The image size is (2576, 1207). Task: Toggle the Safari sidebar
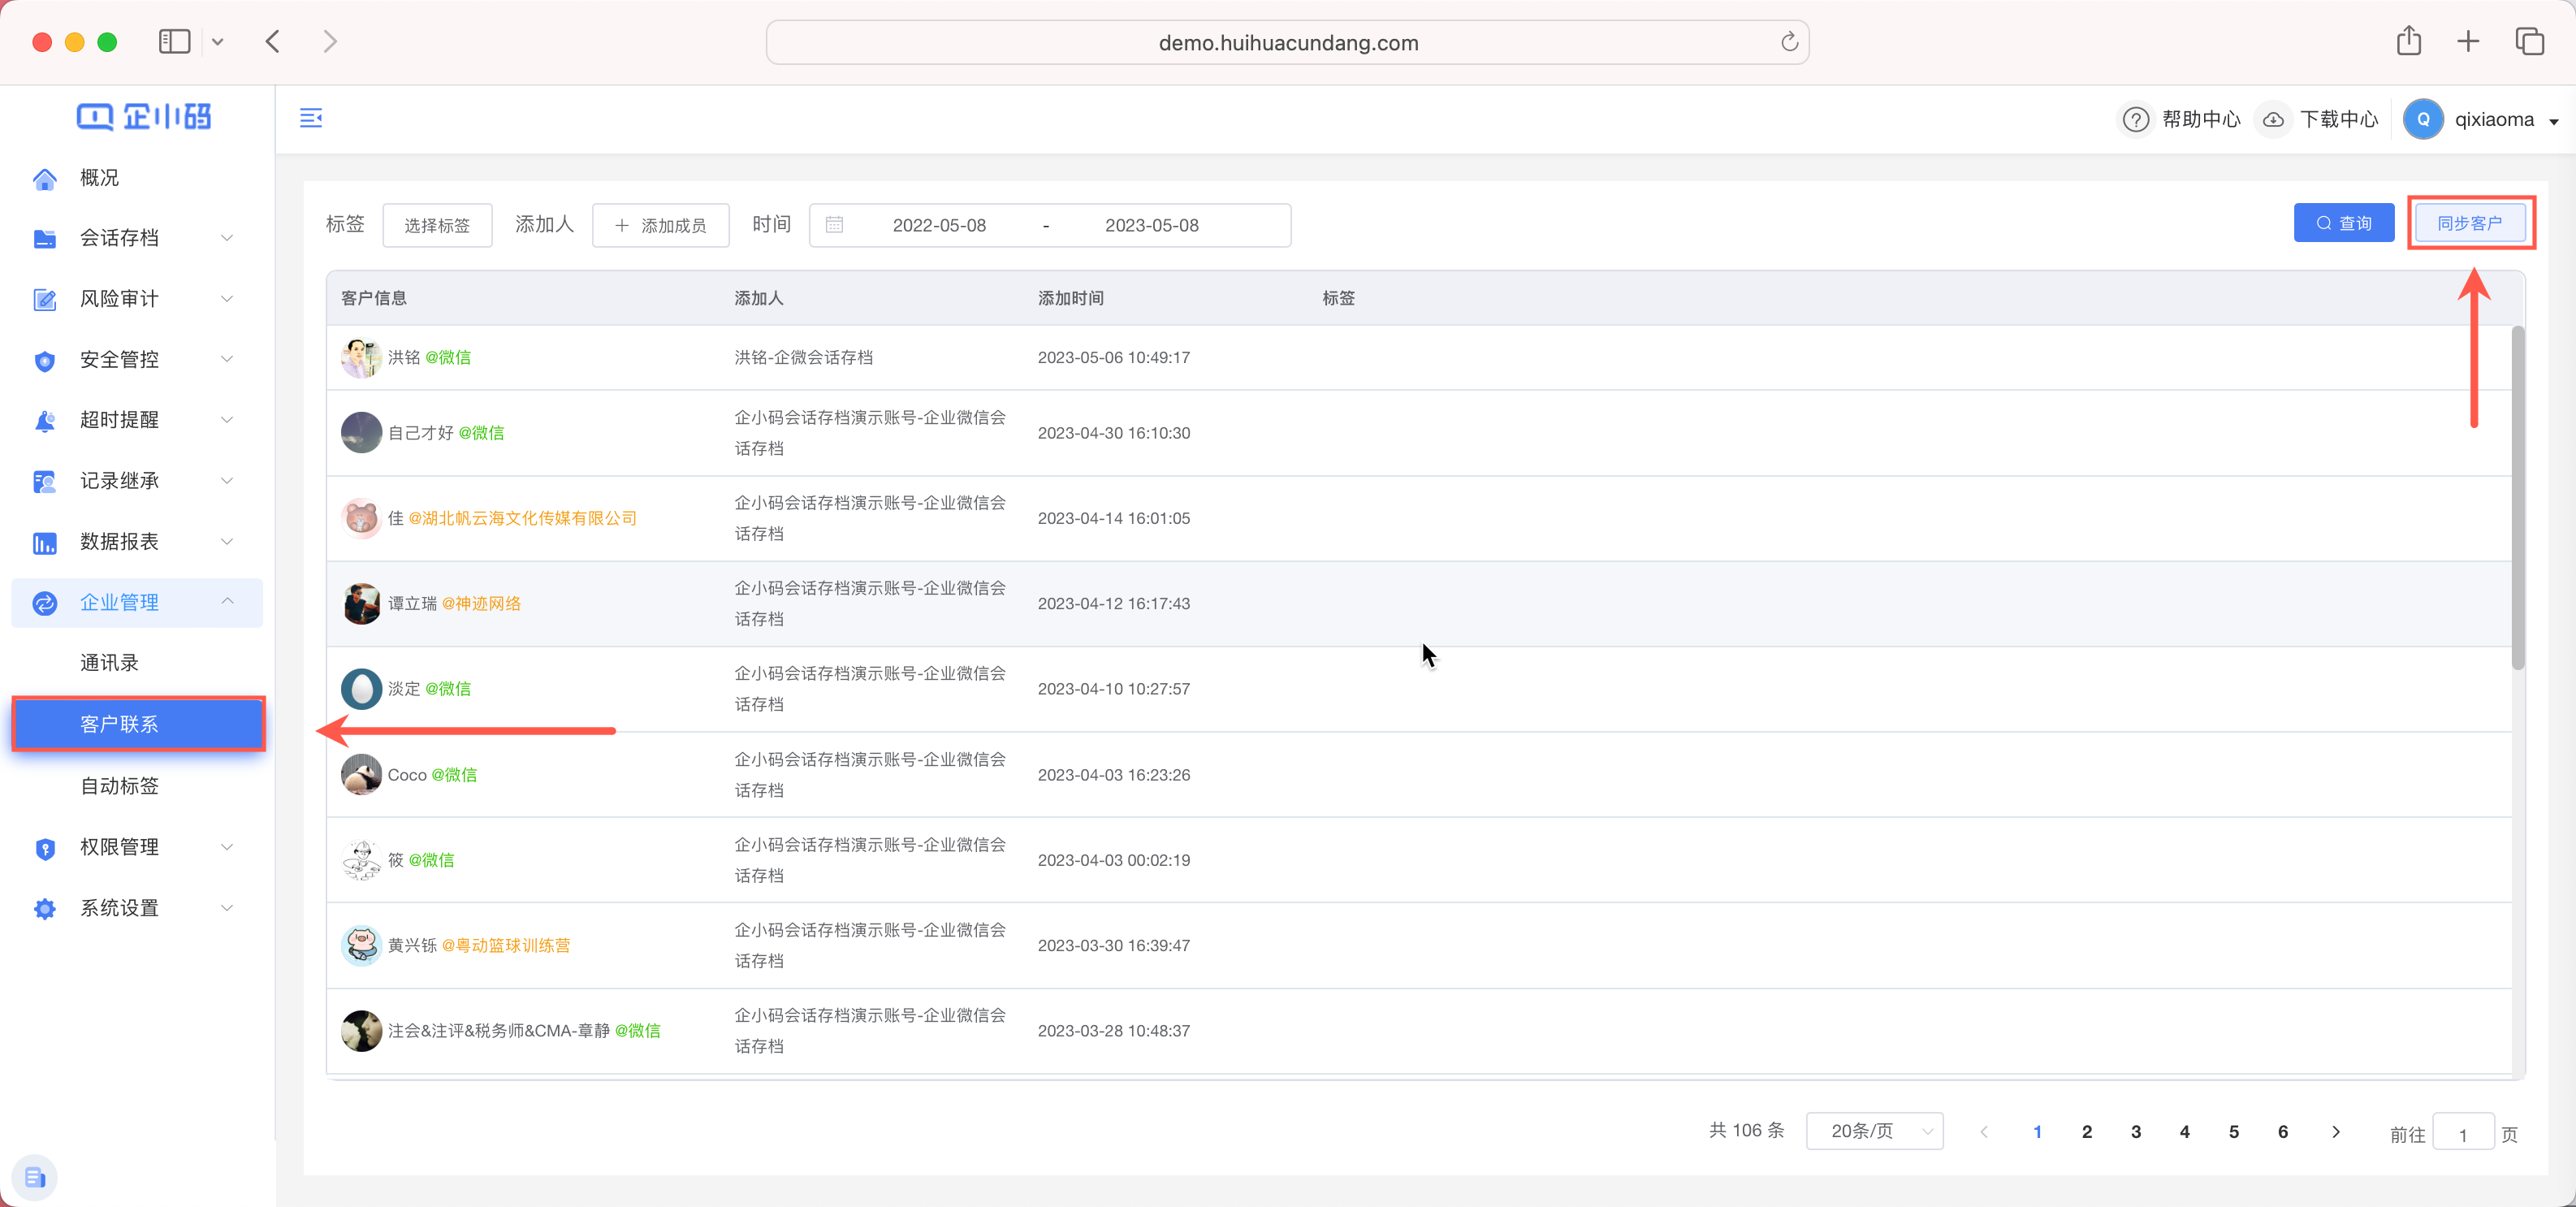[174, 41]
